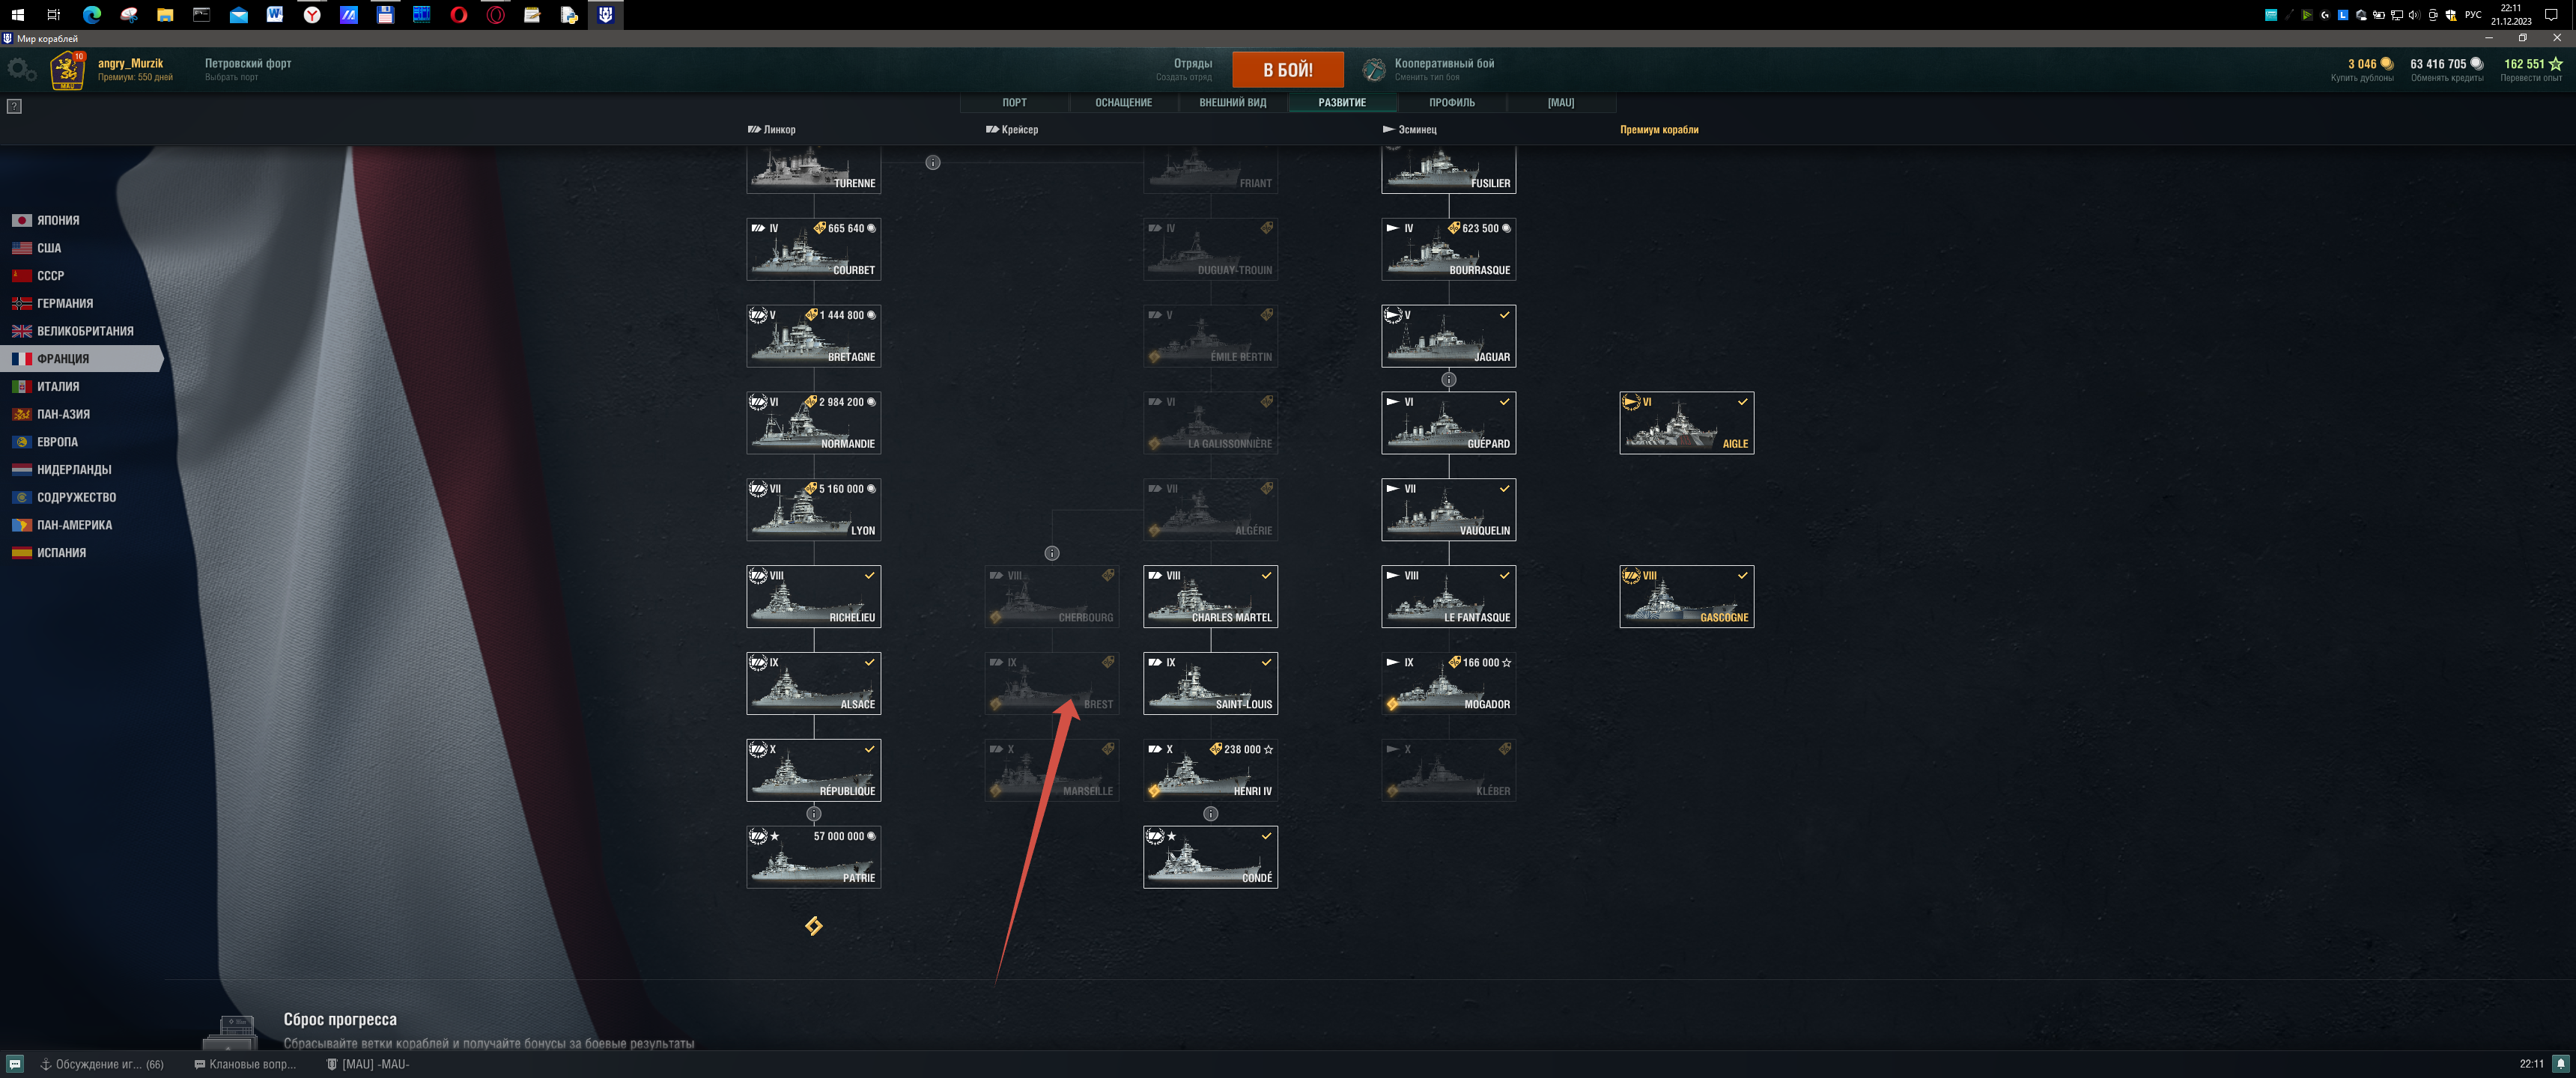Select the Alsace tier IX battleship

(x=813, y=683)
